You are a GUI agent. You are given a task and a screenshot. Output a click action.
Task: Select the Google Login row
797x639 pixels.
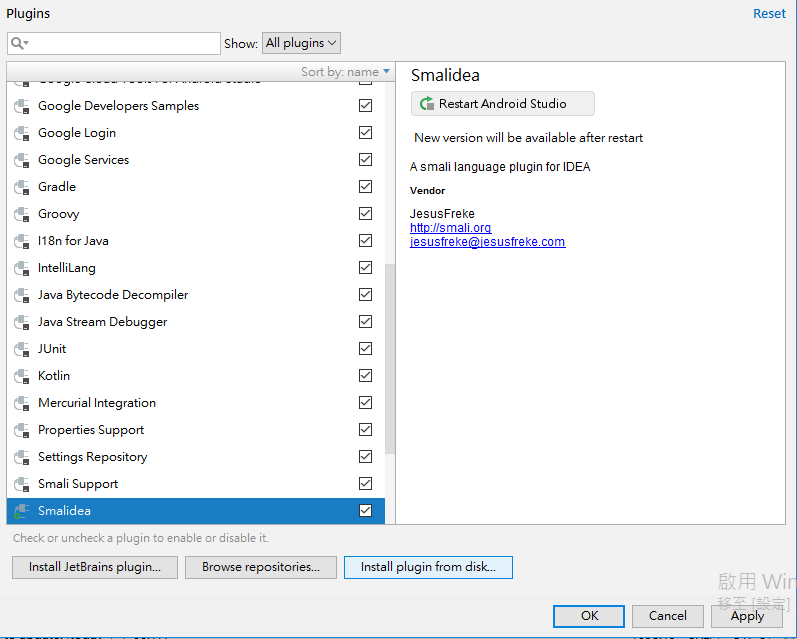pos(196,133)
